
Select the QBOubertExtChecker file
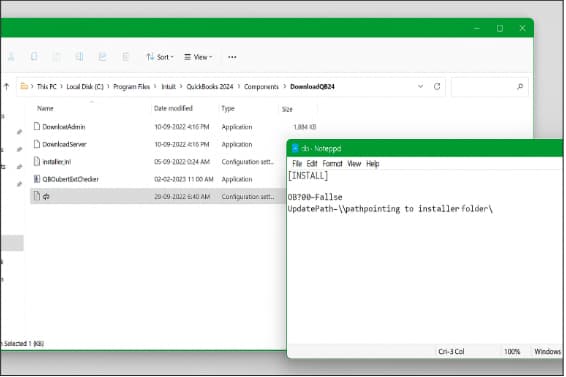tap(70, 179)
